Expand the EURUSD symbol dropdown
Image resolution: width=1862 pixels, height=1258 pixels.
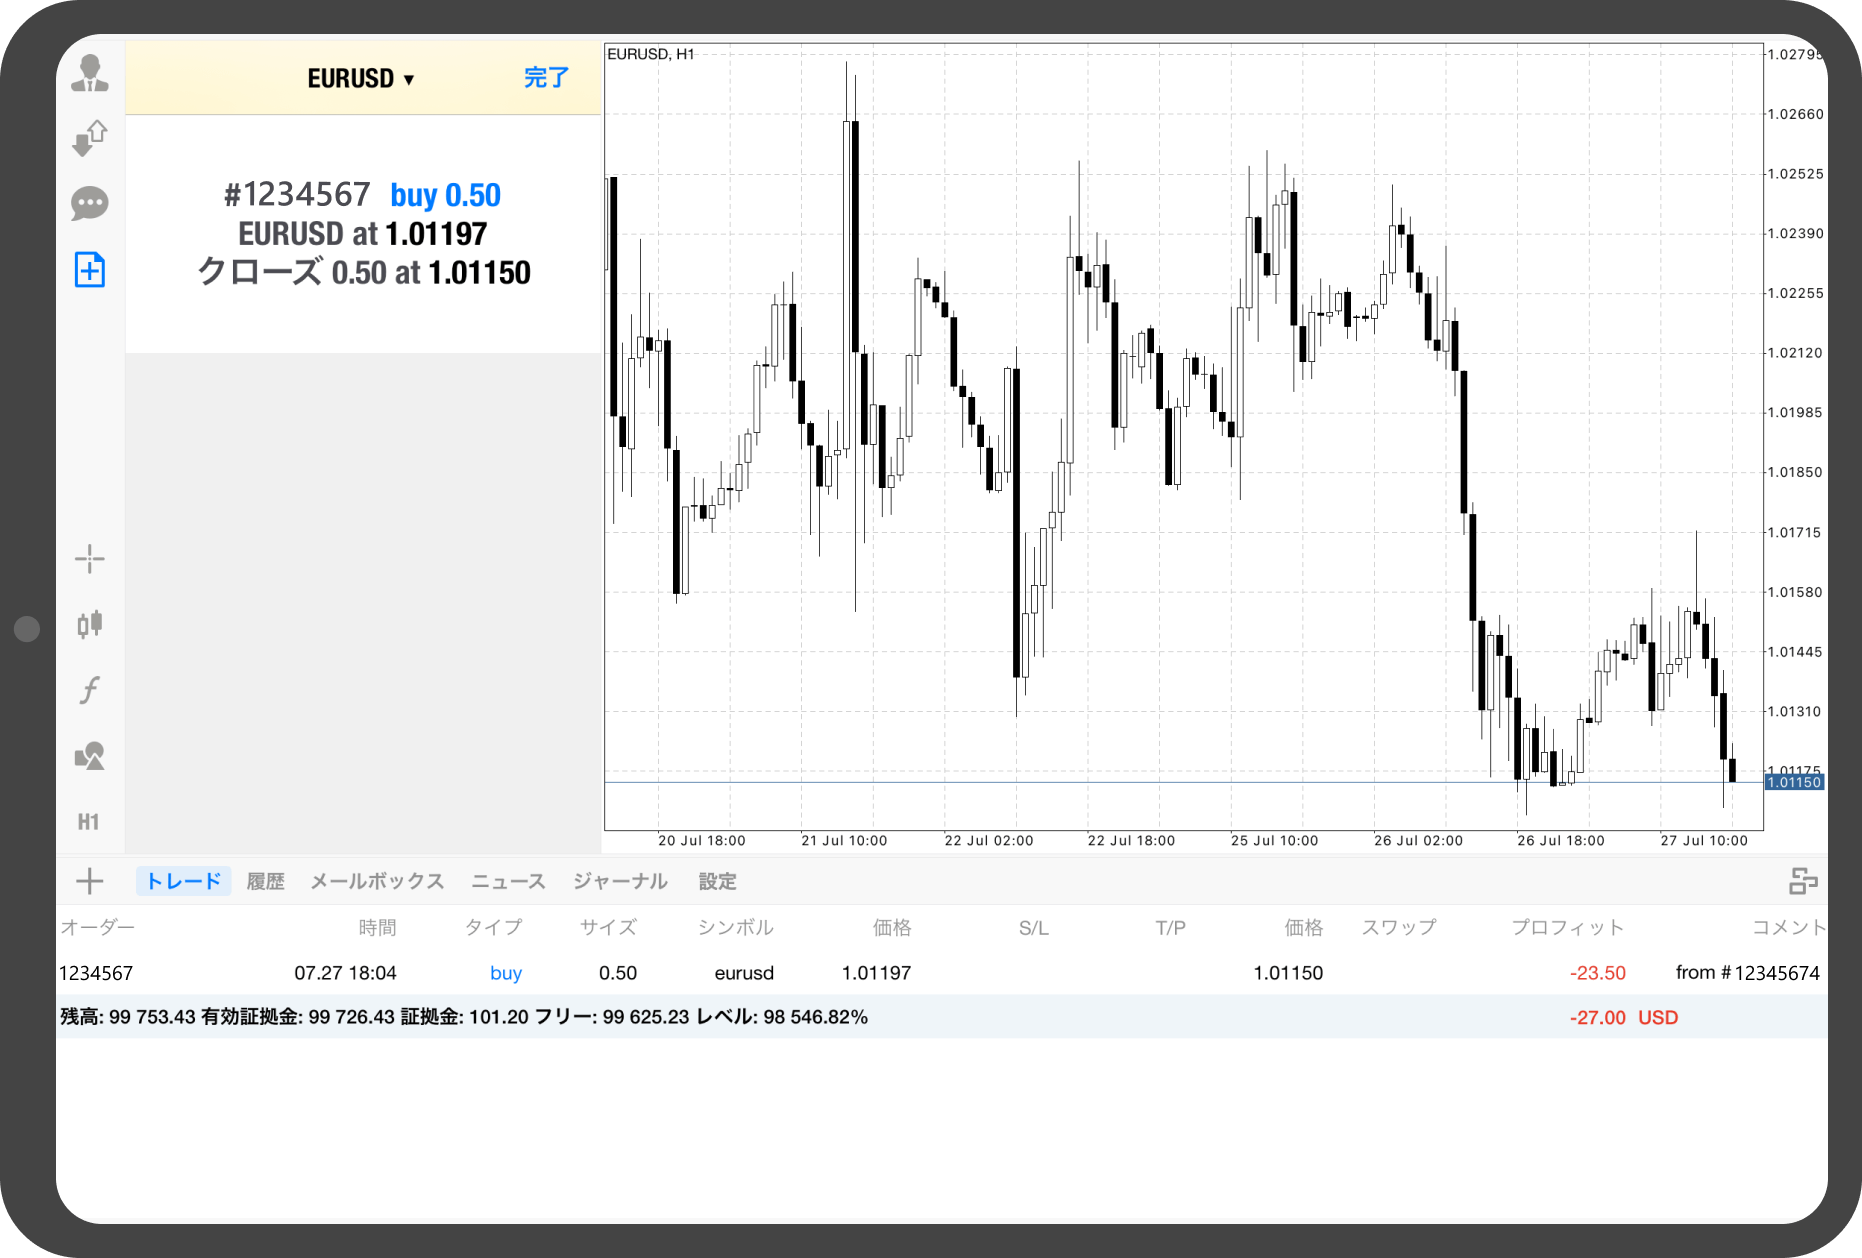tap(360, 78)
